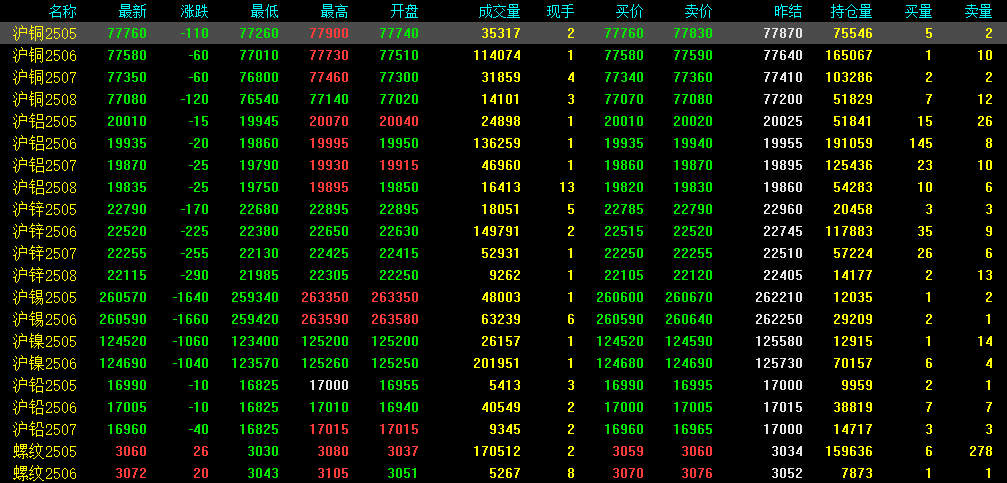Click volume 201951 of 沪镍2506
The image size is (1007, 483).
pos(497,364)
